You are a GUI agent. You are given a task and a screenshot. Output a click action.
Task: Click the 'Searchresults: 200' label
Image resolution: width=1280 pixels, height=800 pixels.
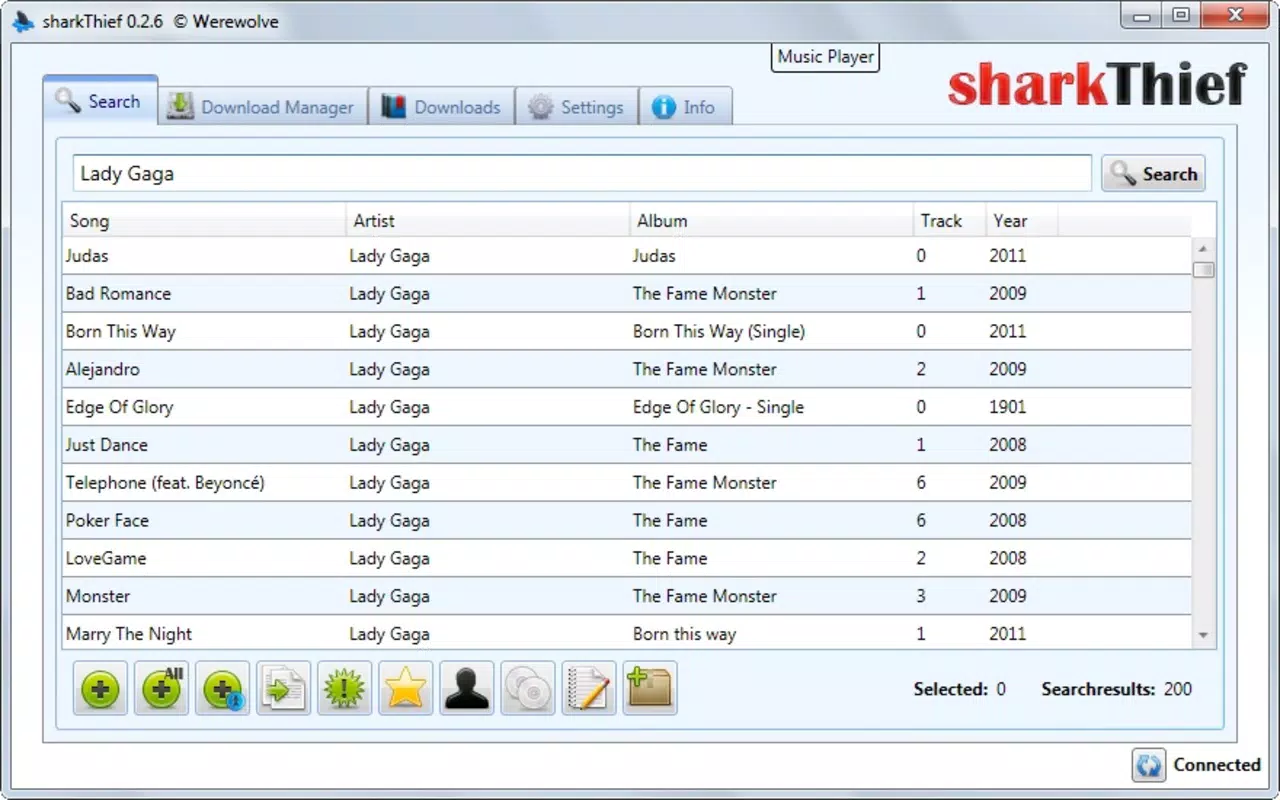tap(1116, 689)
